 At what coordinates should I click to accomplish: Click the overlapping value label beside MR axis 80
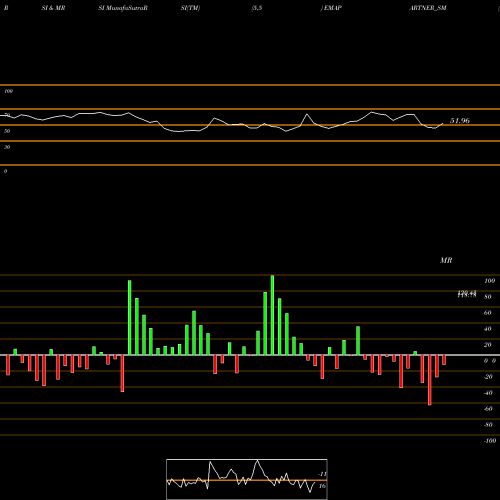point(467,294)
